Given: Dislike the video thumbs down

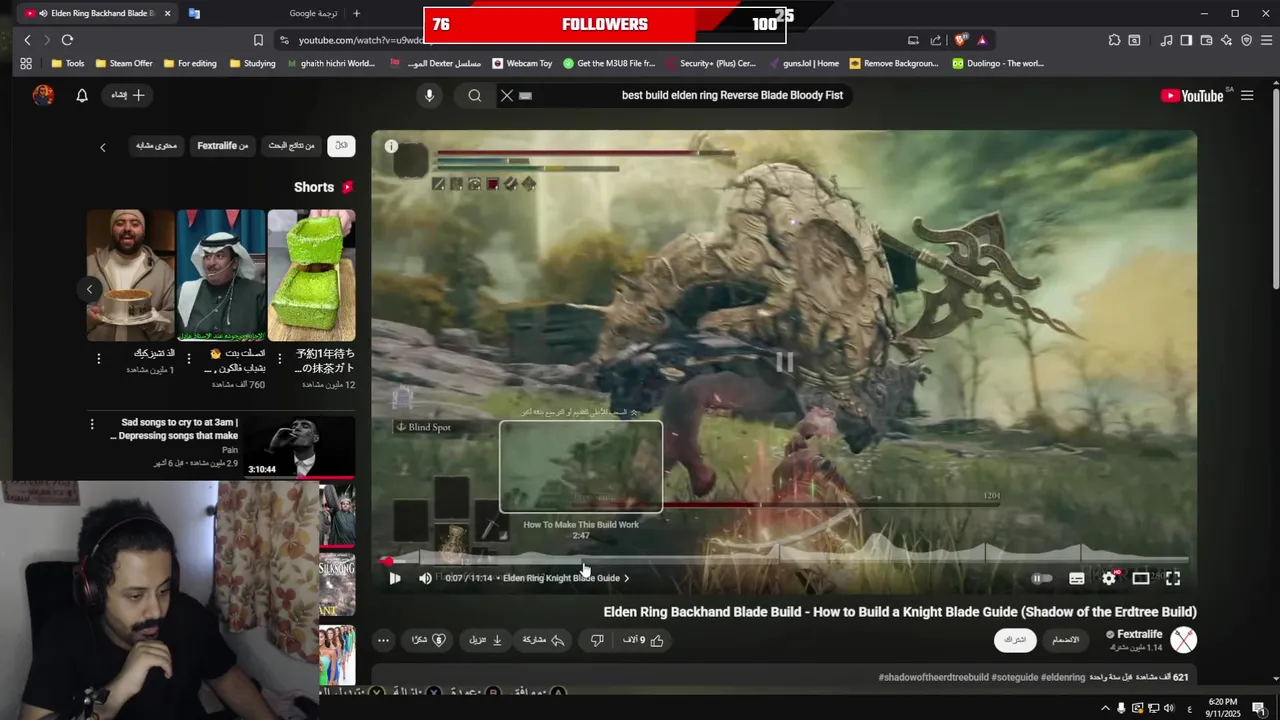Looking at the screenshot, I should click(597, 640).
